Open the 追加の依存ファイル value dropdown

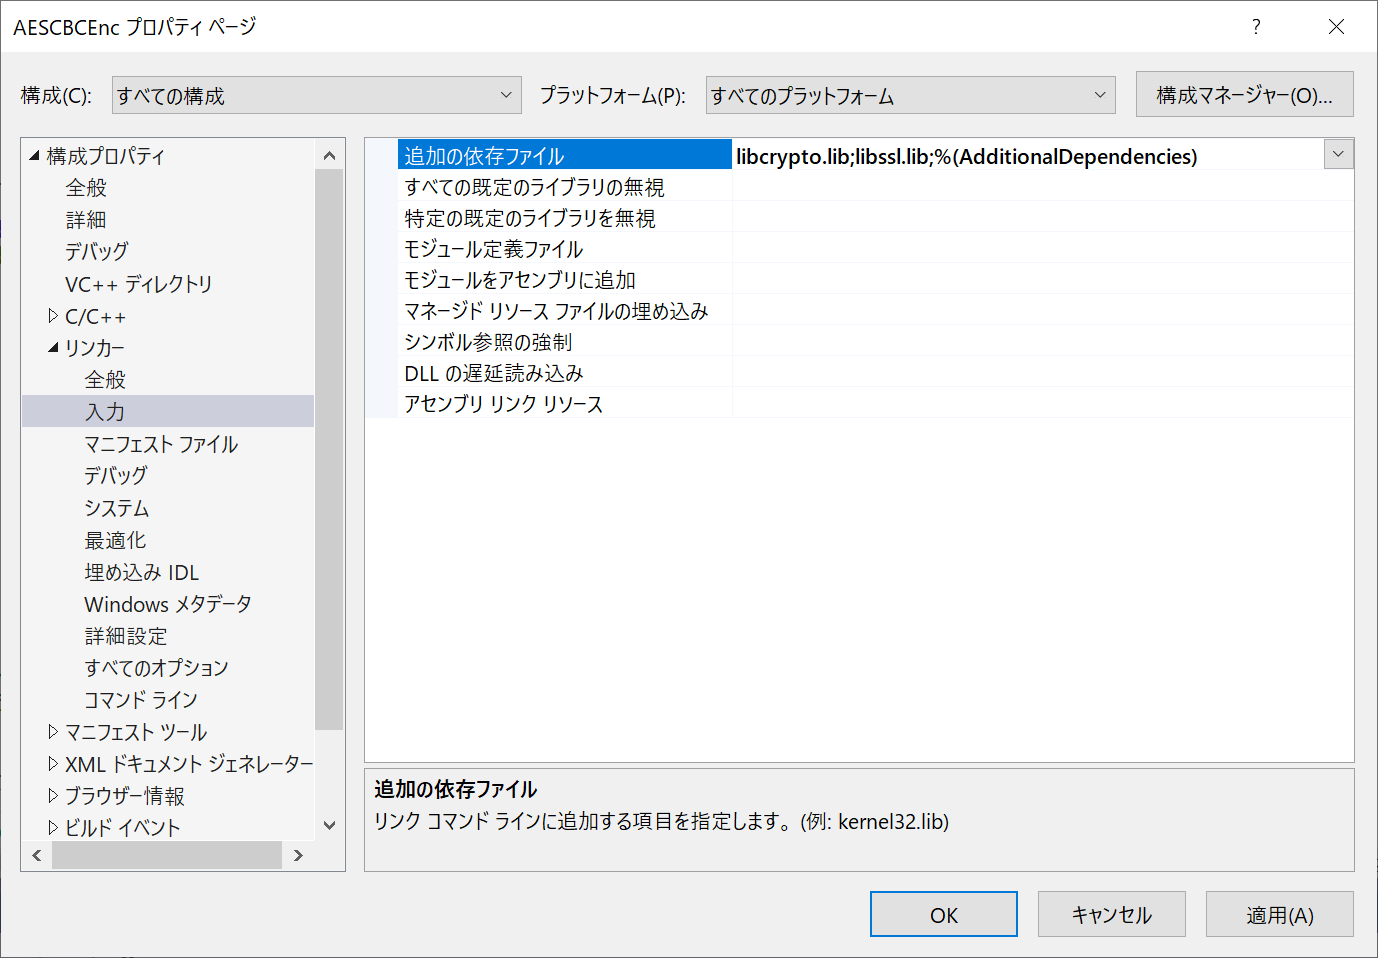click(x=1339, y=154)
